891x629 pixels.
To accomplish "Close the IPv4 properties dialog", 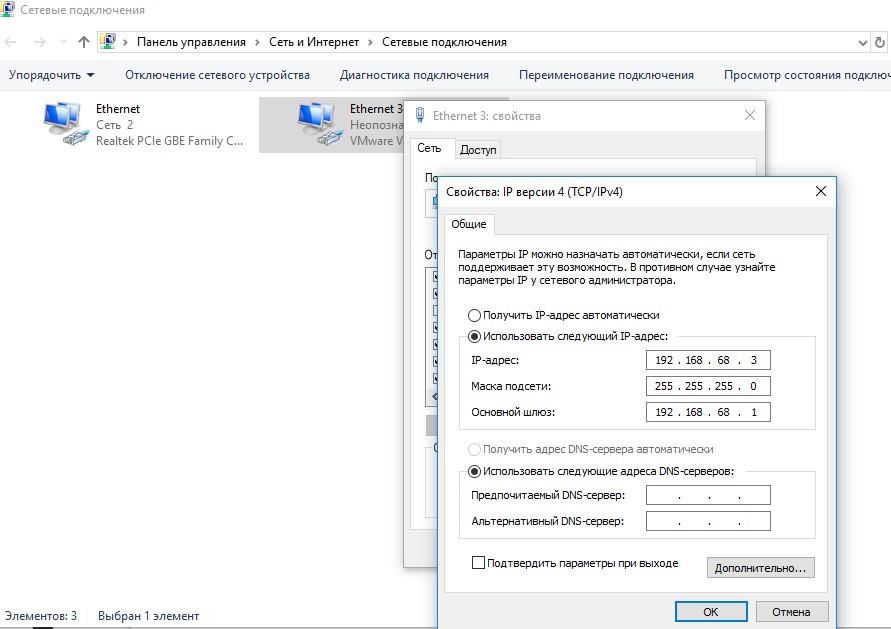I will click(x=820, y=191).
